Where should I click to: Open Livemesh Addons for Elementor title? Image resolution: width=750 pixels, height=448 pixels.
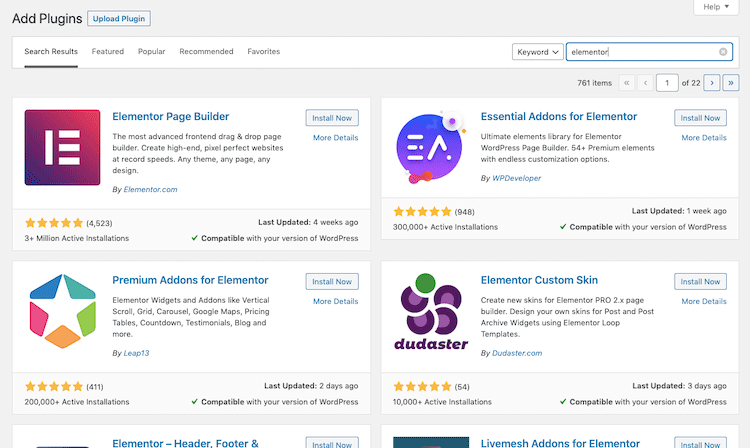coord(560,443)
